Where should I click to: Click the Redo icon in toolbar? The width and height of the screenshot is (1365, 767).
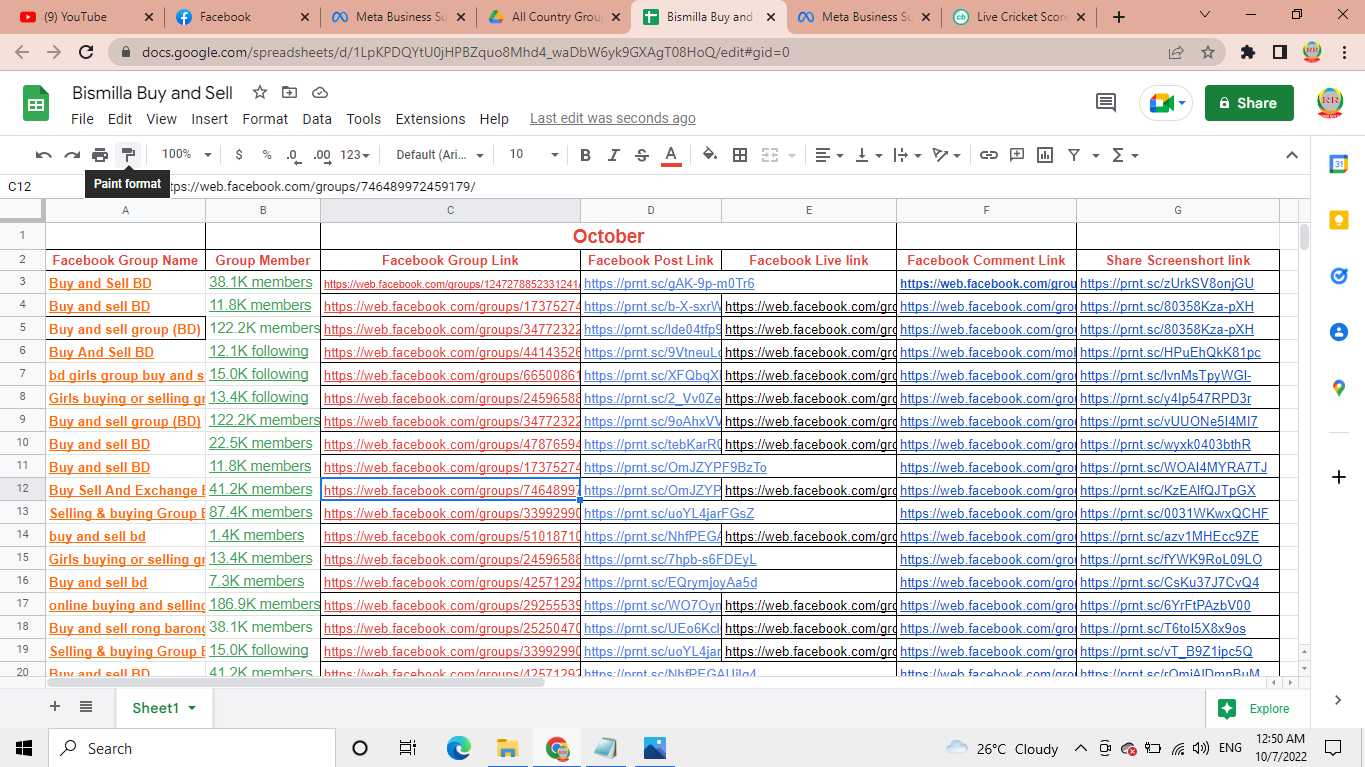coord(72,155)
